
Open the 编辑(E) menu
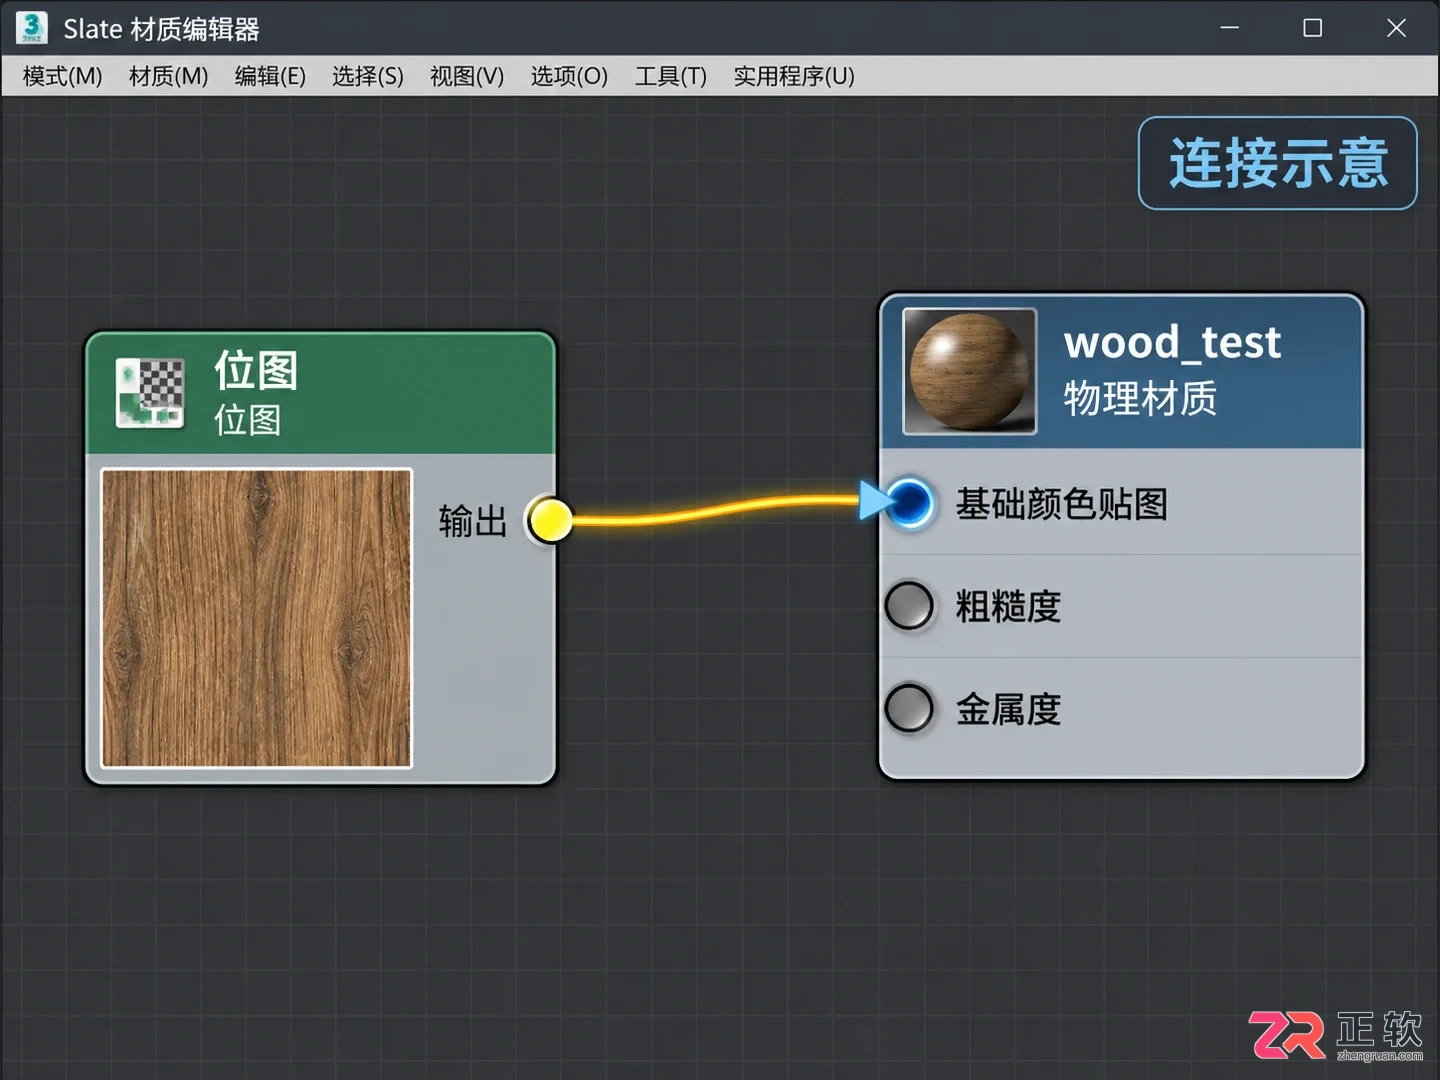tap(270, 76)
